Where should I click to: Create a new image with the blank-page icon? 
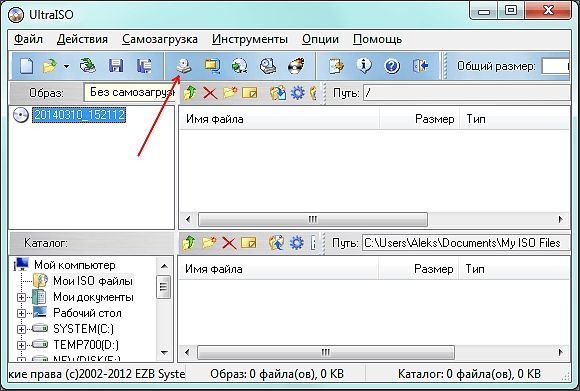click(x=27, y=66)
